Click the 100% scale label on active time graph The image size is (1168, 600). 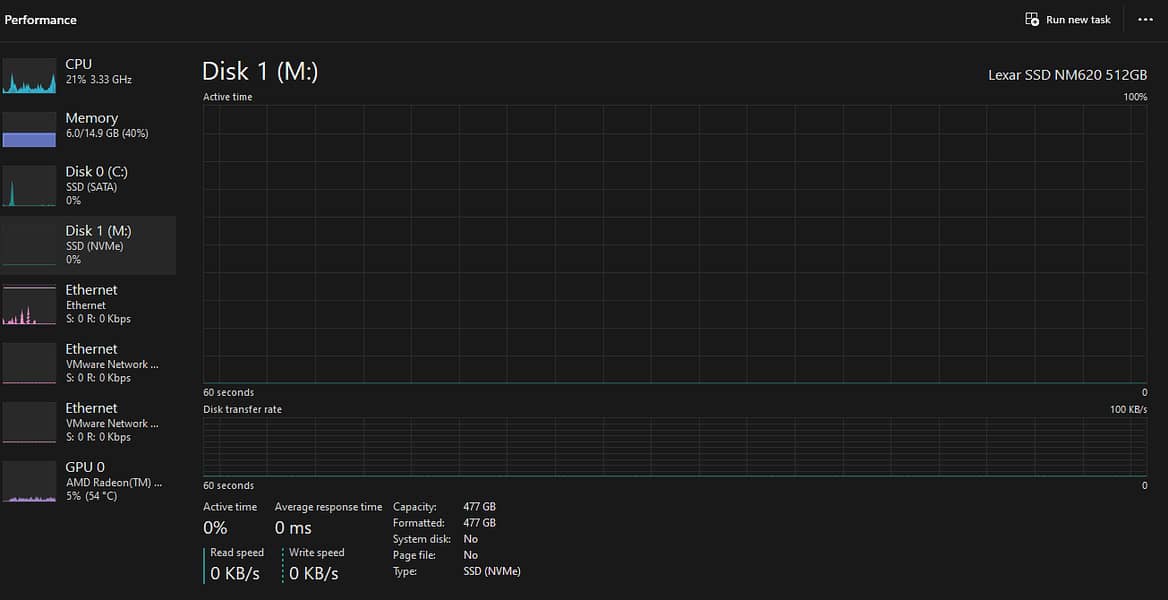(1135, 97)
